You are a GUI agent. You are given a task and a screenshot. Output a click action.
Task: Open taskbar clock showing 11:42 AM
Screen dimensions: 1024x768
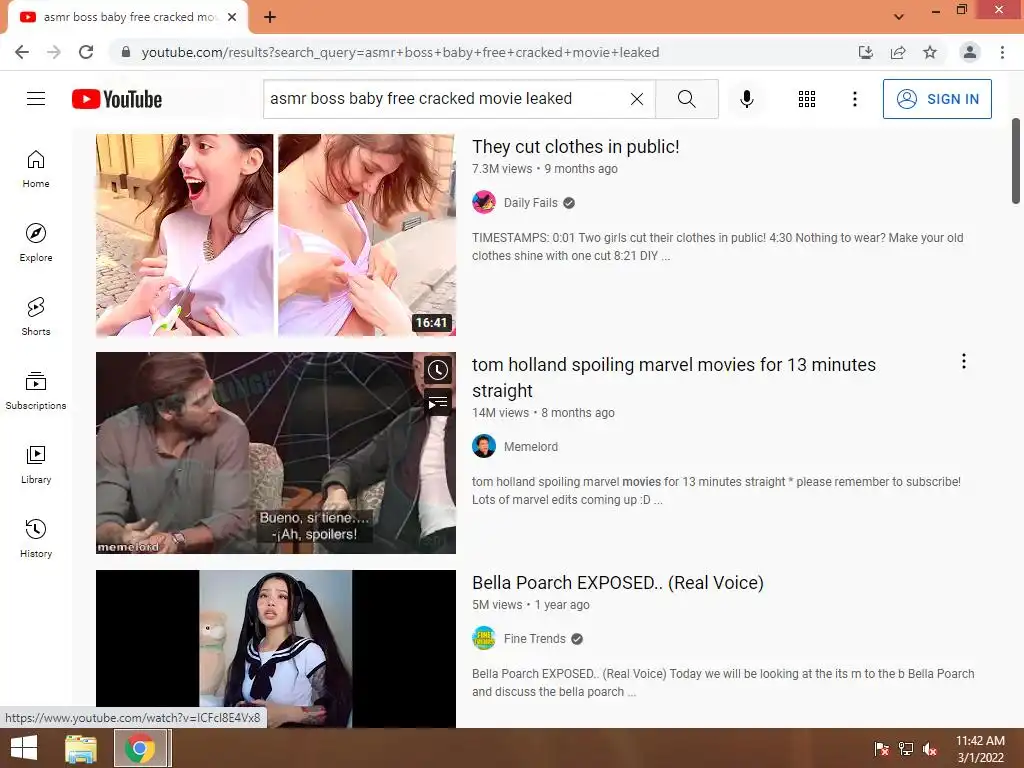[980, 749]
